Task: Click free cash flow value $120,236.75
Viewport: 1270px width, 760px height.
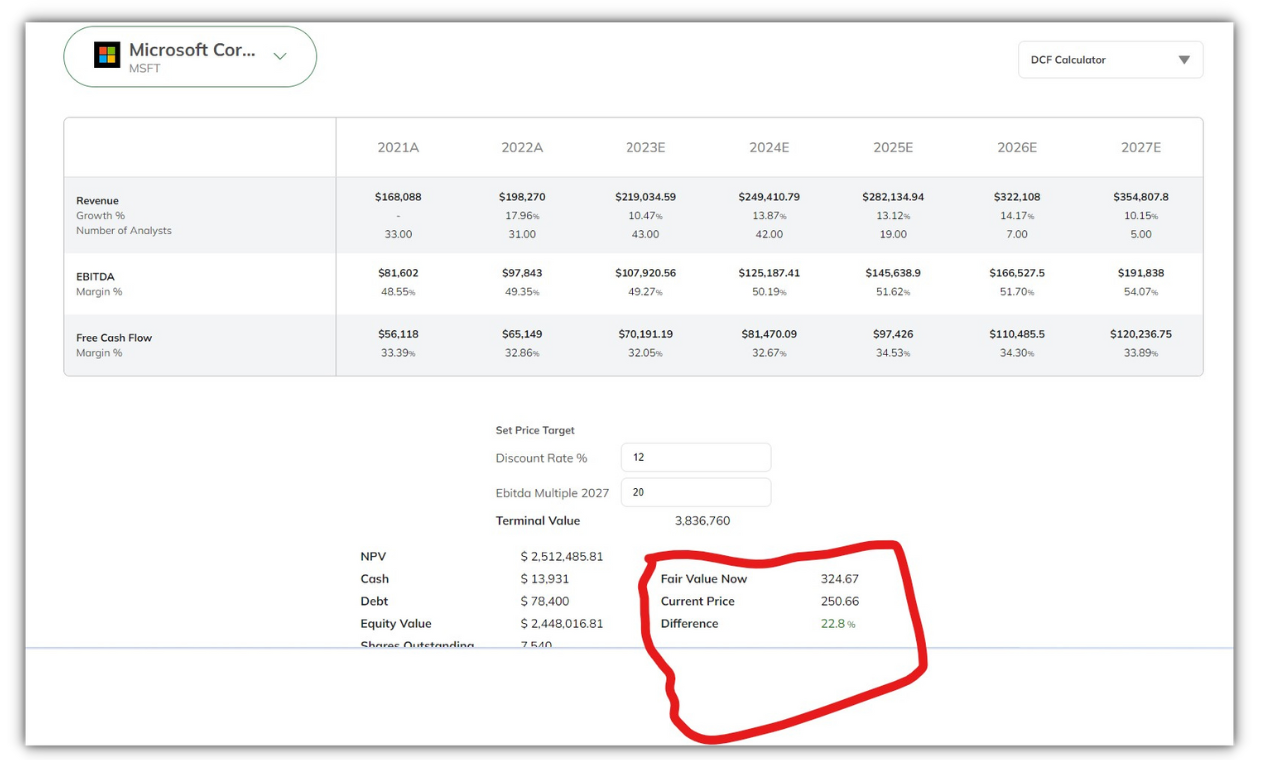Action: coord(1141,334)
